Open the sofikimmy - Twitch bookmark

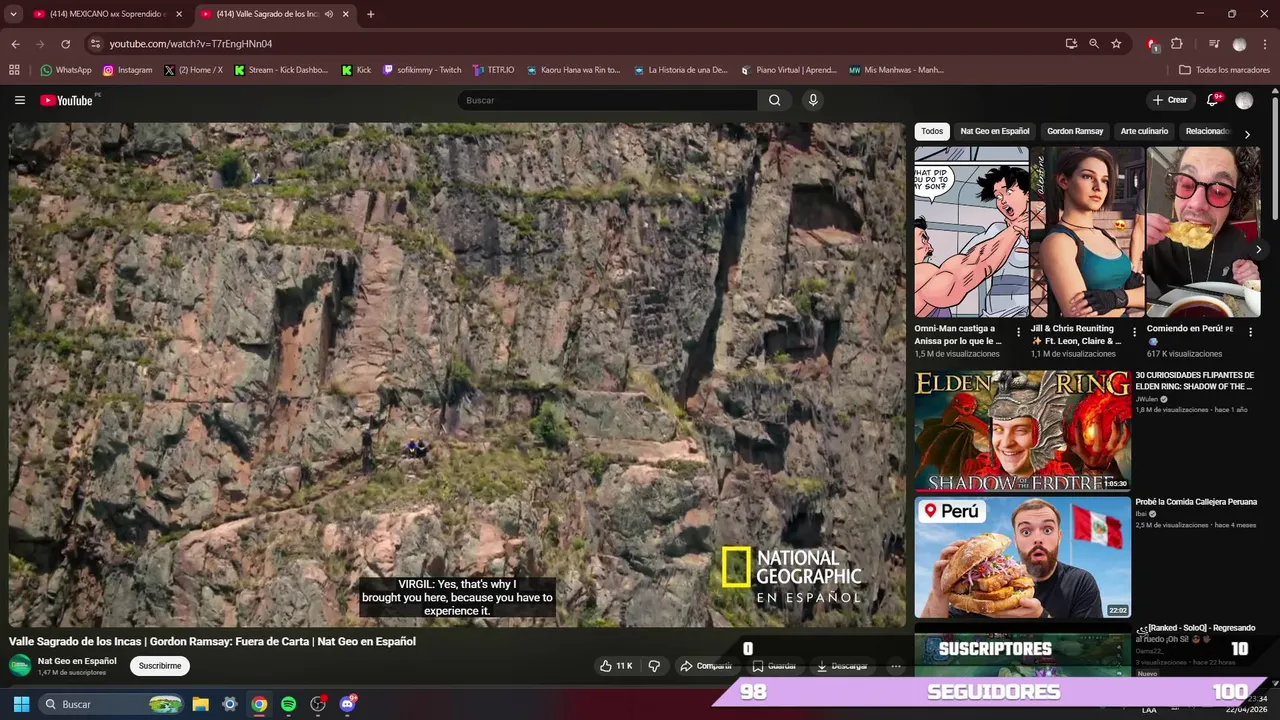pyautogui.click(x=422, y=70)
